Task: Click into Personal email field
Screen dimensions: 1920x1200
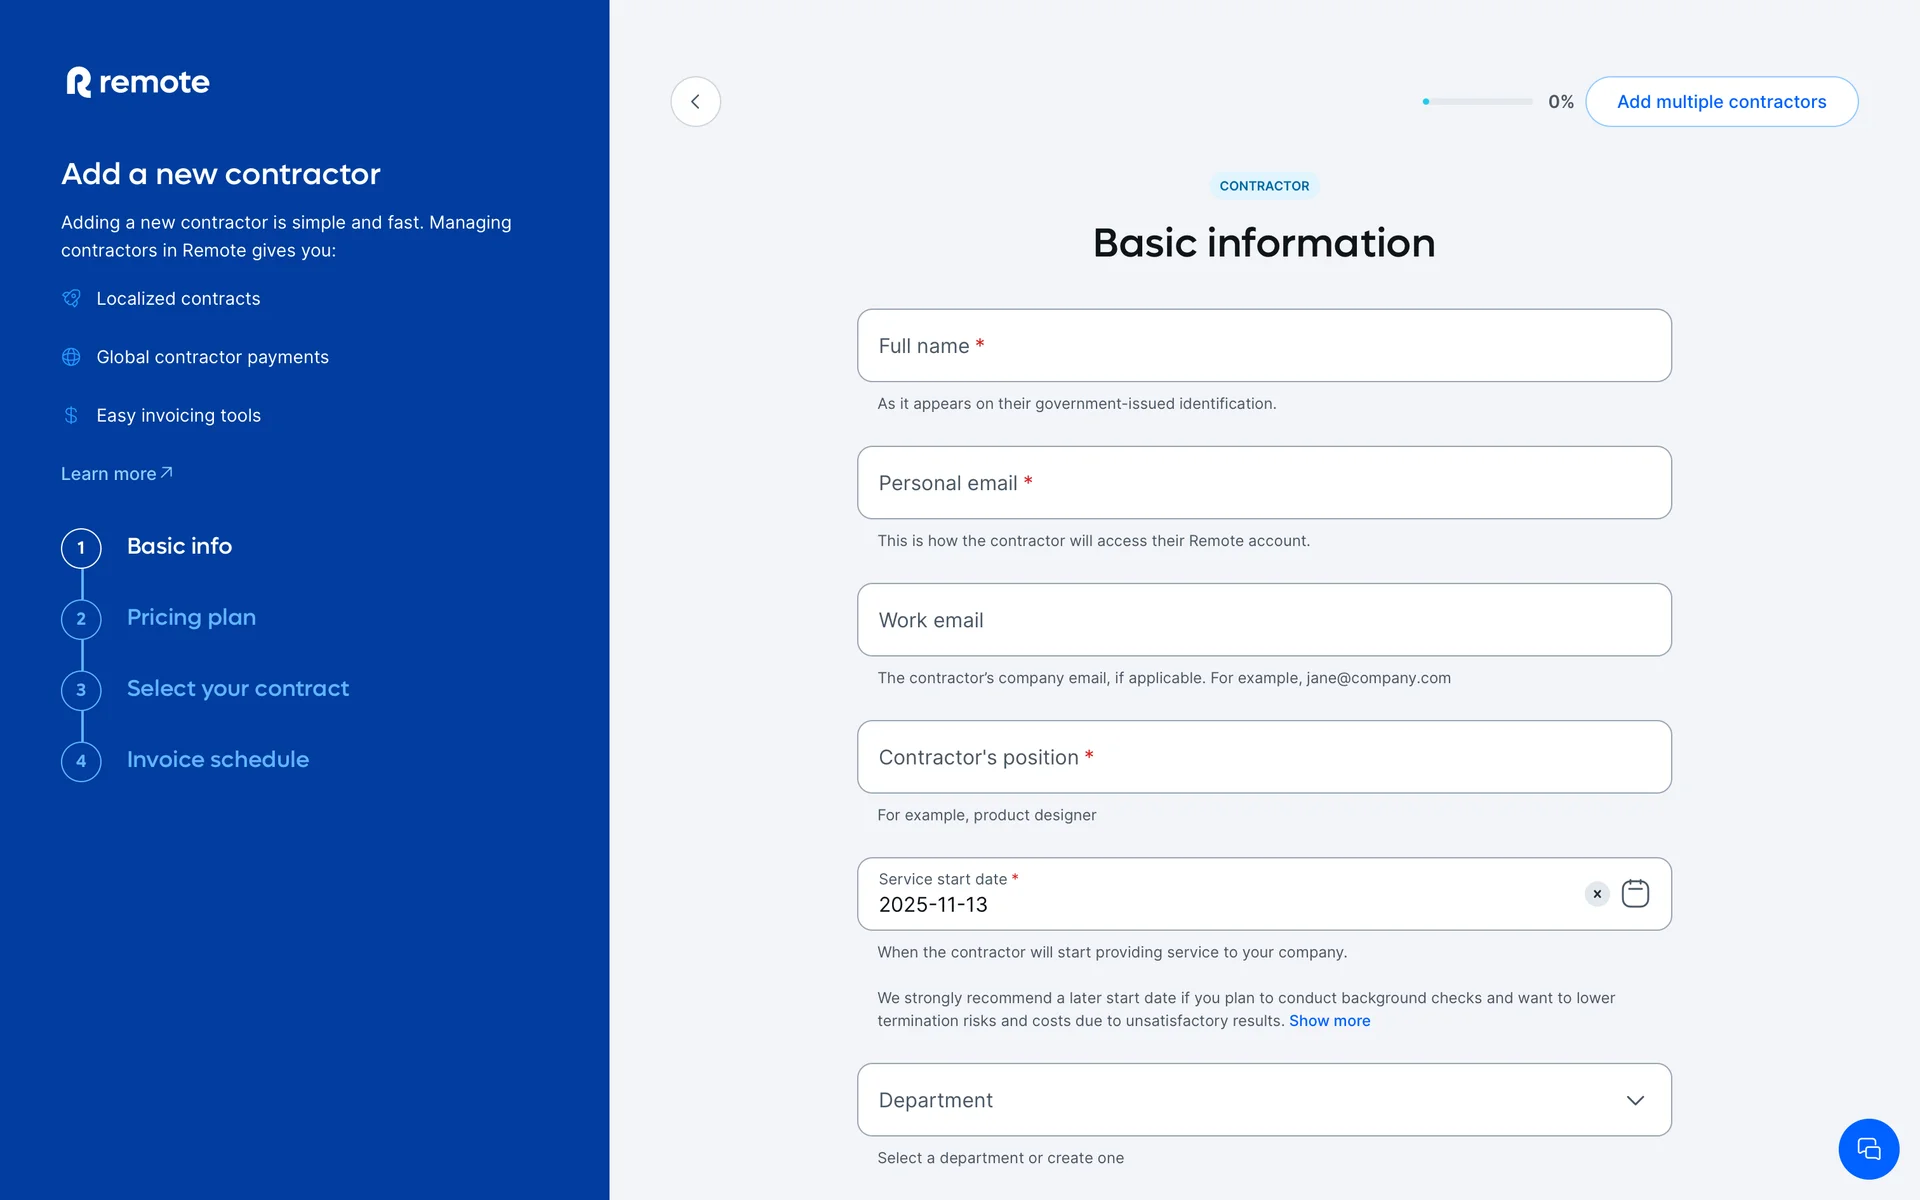Action: pos(1264,483)
